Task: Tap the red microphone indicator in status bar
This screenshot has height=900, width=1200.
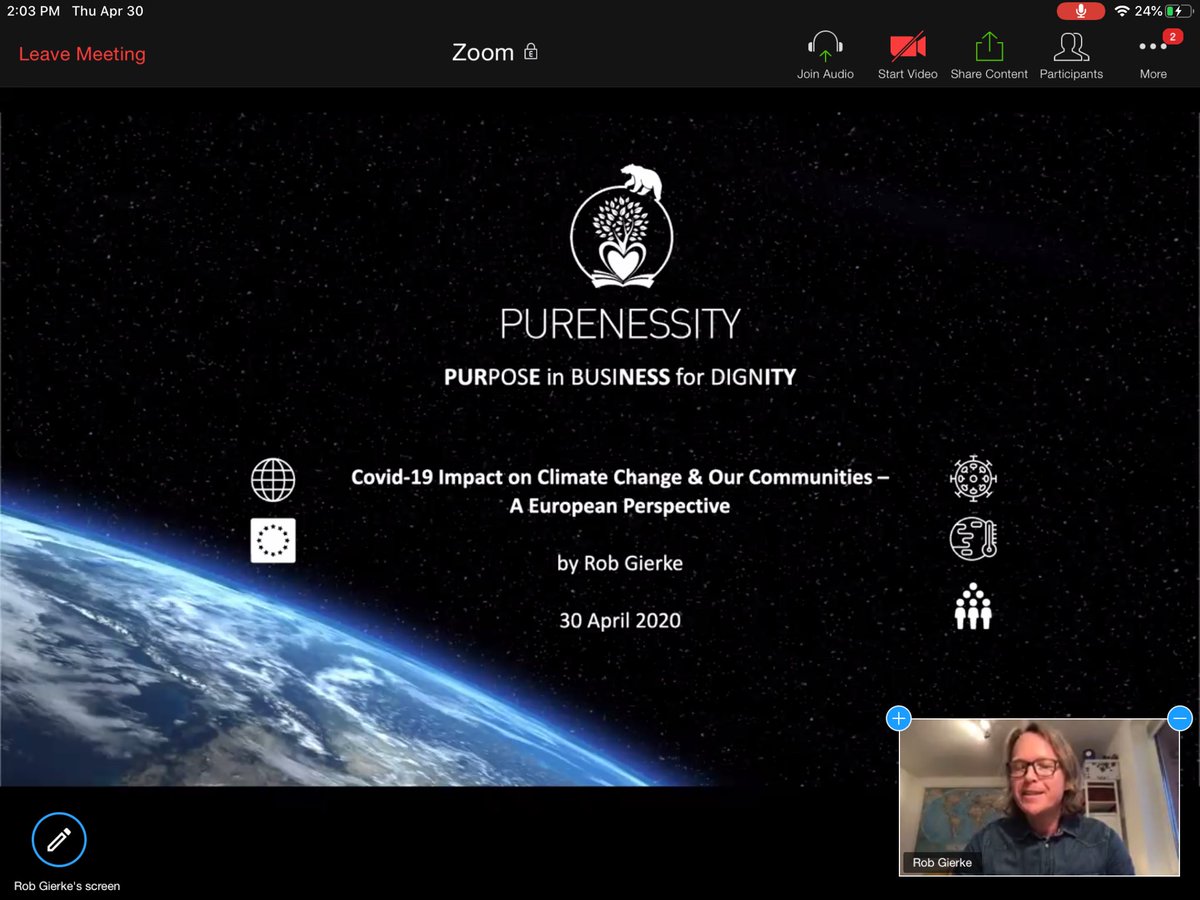Action: (1081, 11)
